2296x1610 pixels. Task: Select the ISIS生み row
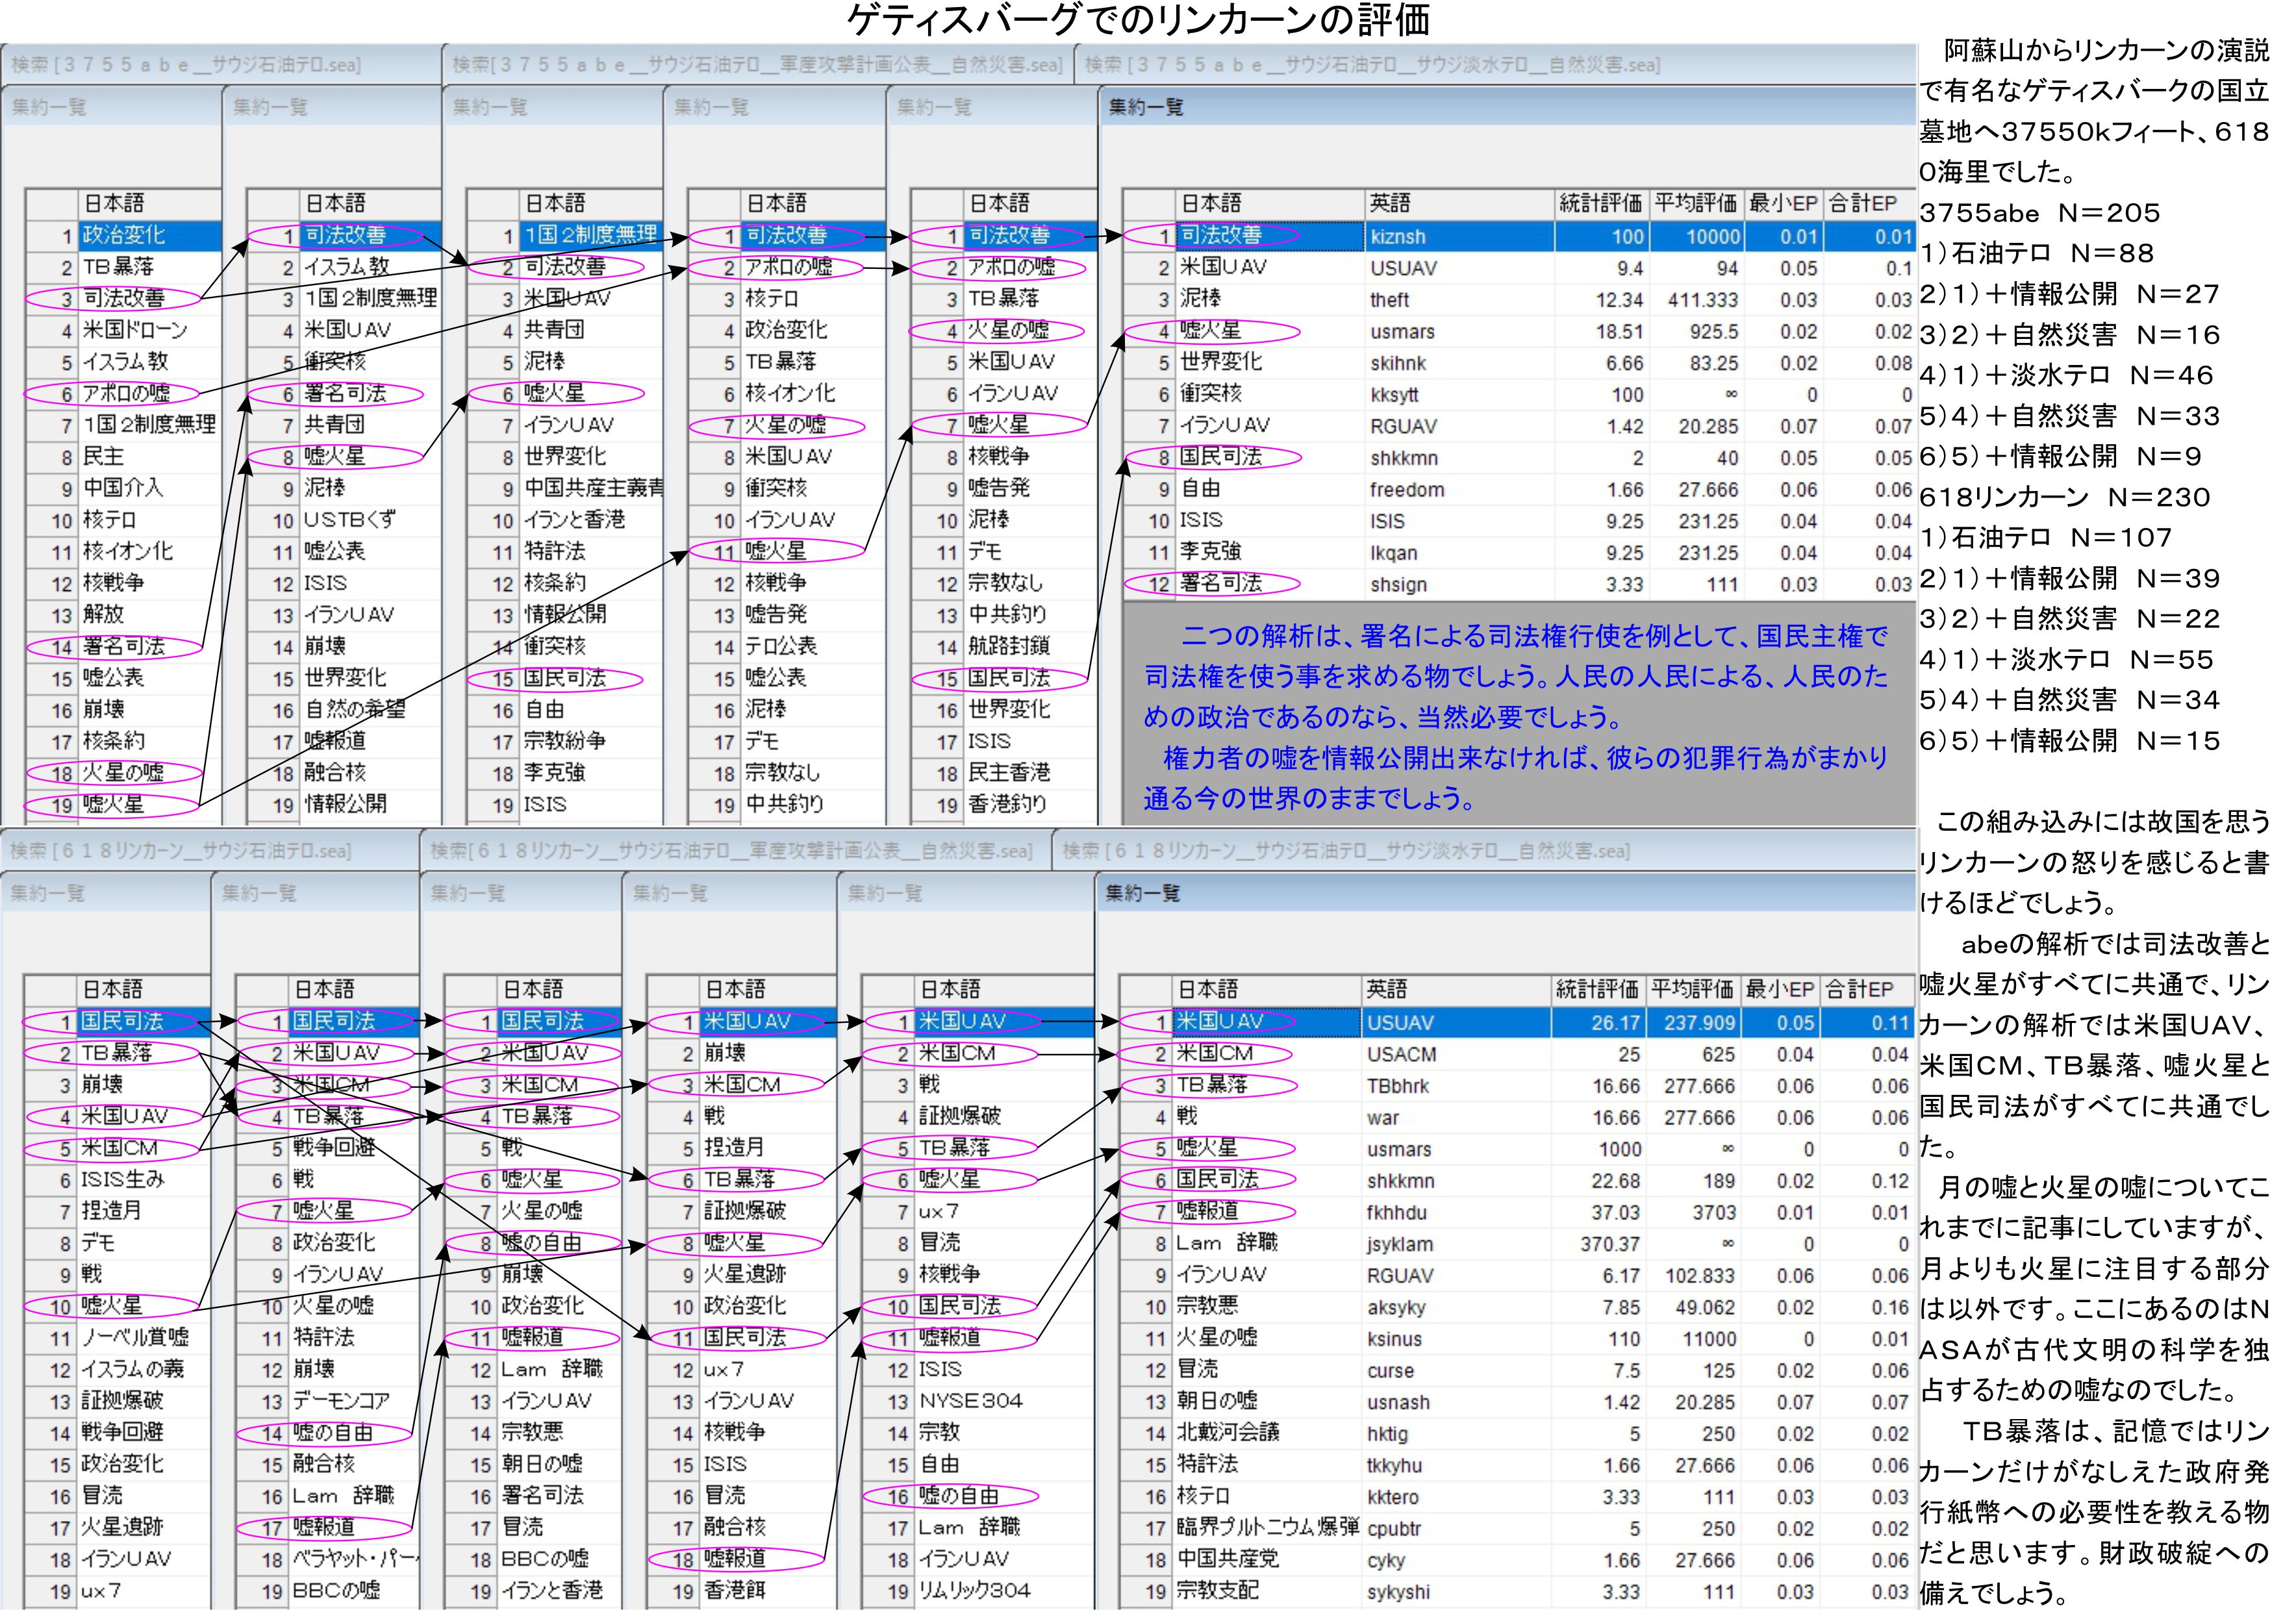(x=122, y=1180)
